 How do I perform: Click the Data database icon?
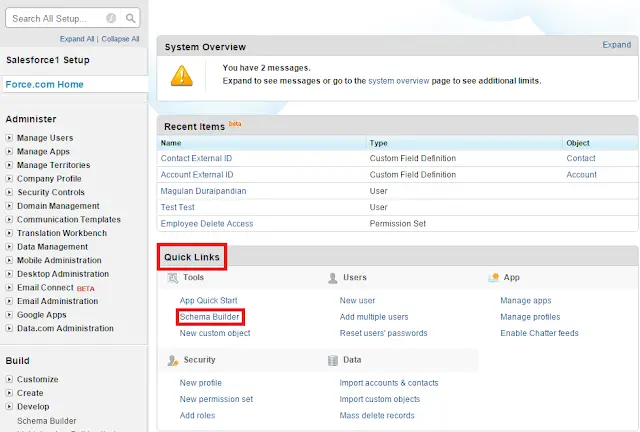333,360
